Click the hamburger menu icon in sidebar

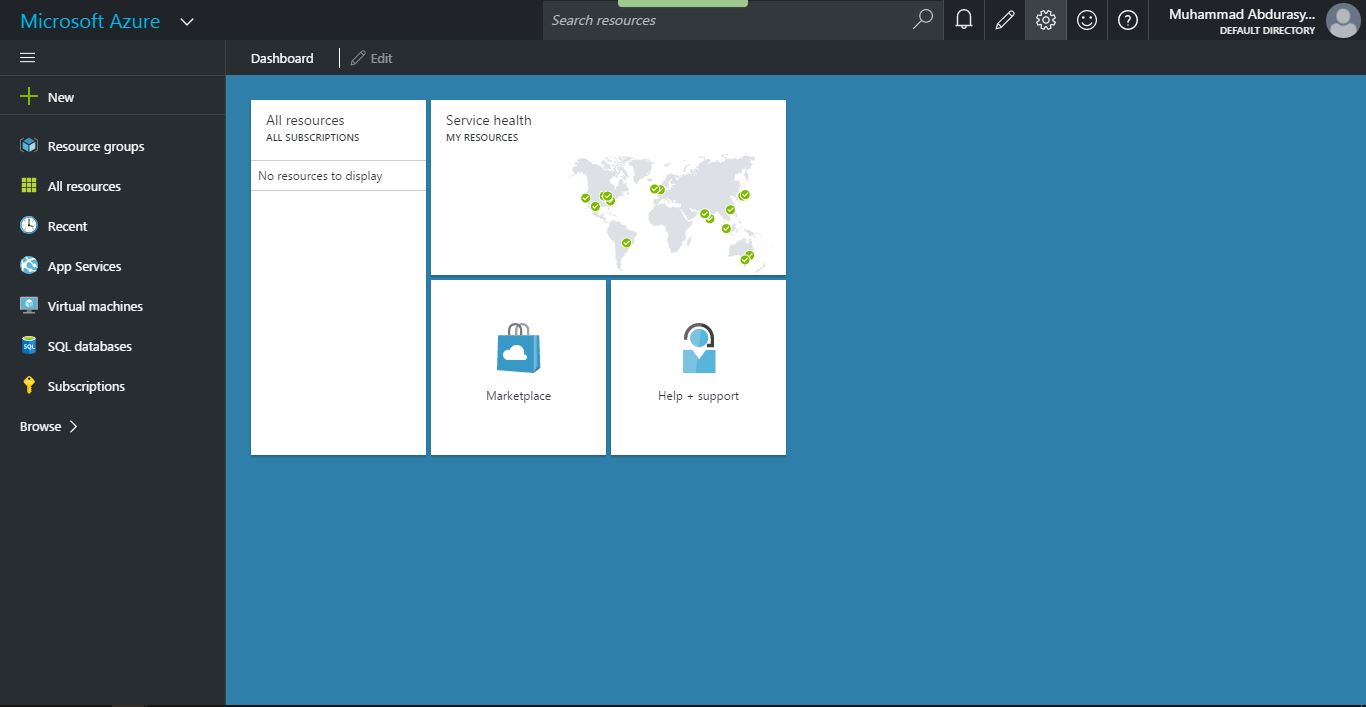coord(28,58)
